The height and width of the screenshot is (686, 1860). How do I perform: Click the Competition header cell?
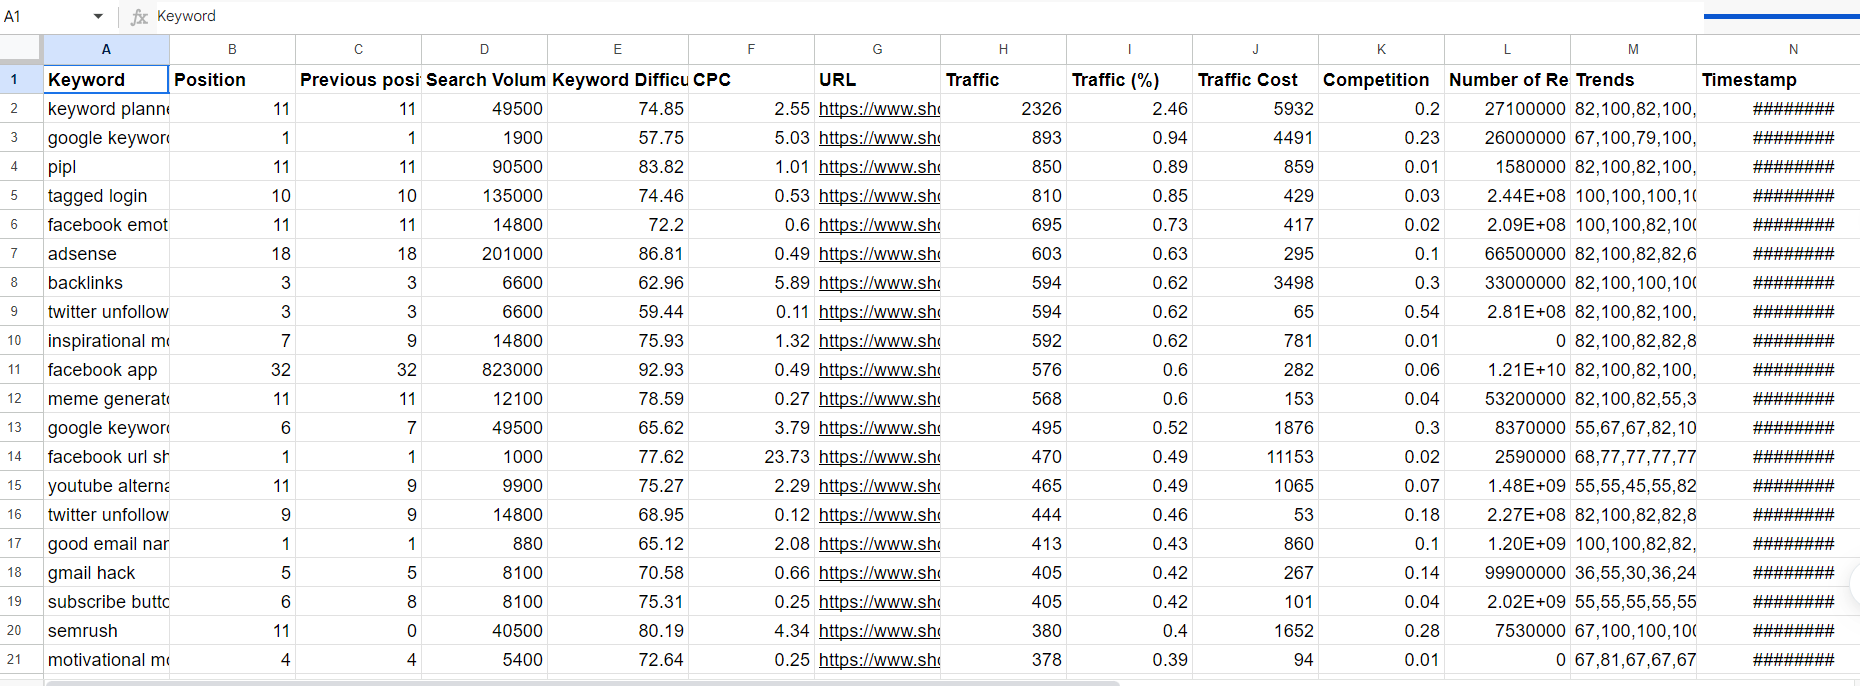click(x=1381, y=79)
